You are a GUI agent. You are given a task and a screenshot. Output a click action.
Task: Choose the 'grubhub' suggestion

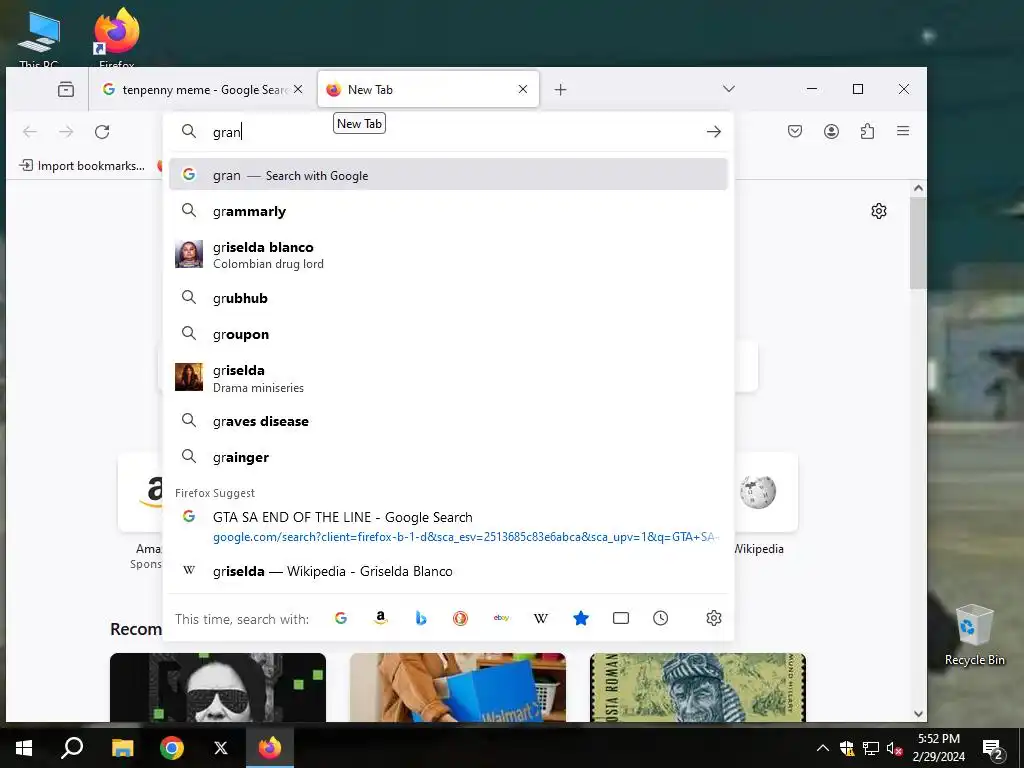pos(448,298)
